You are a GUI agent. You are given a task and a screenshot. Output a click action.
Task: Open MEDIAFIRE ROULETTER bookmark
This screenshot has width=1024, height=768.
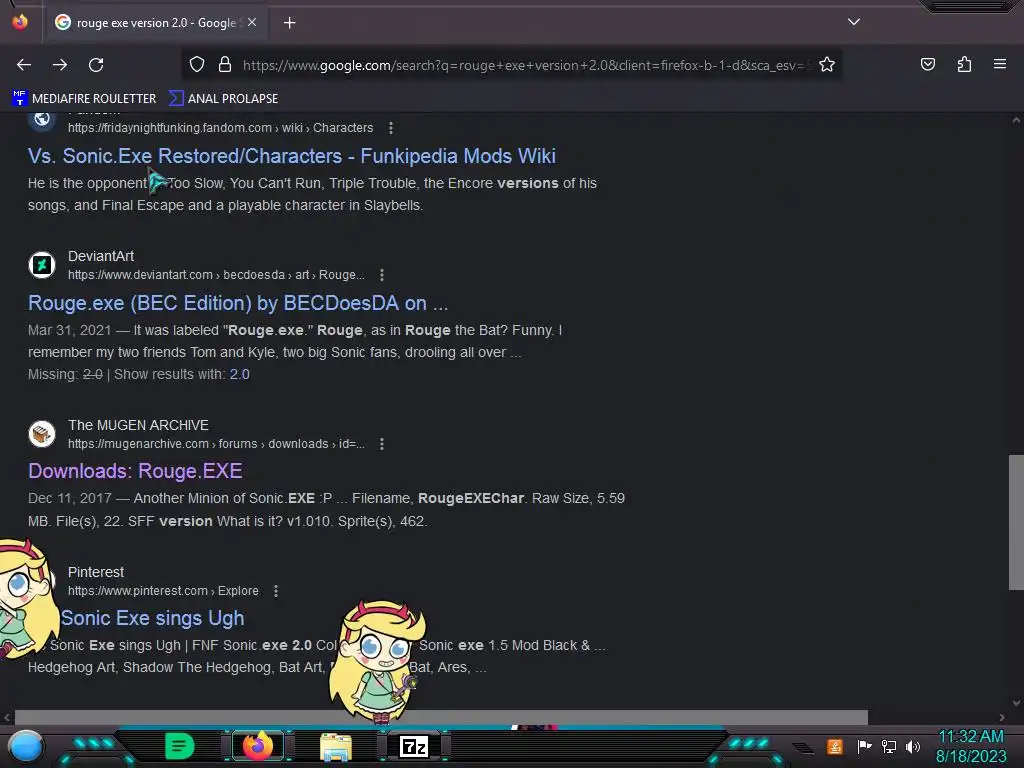84,99
